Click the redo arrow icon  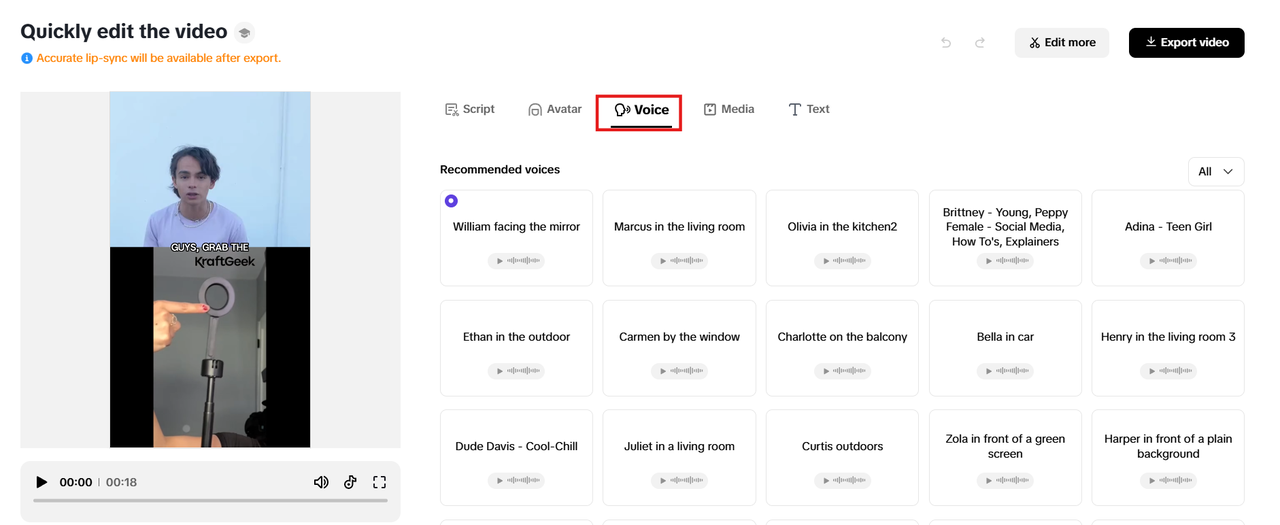coord(980,43)
